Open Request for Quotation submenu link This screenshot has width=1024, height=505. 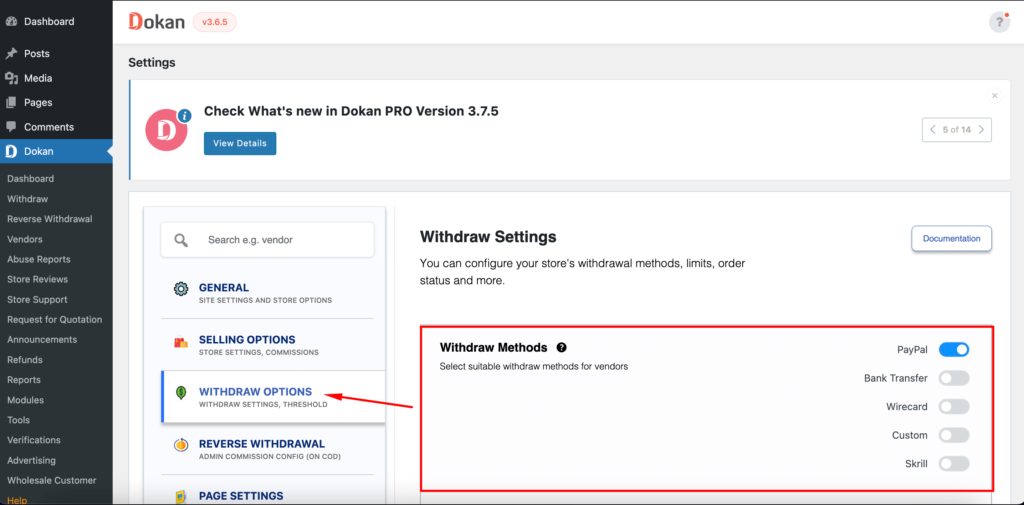click(55, 319)
